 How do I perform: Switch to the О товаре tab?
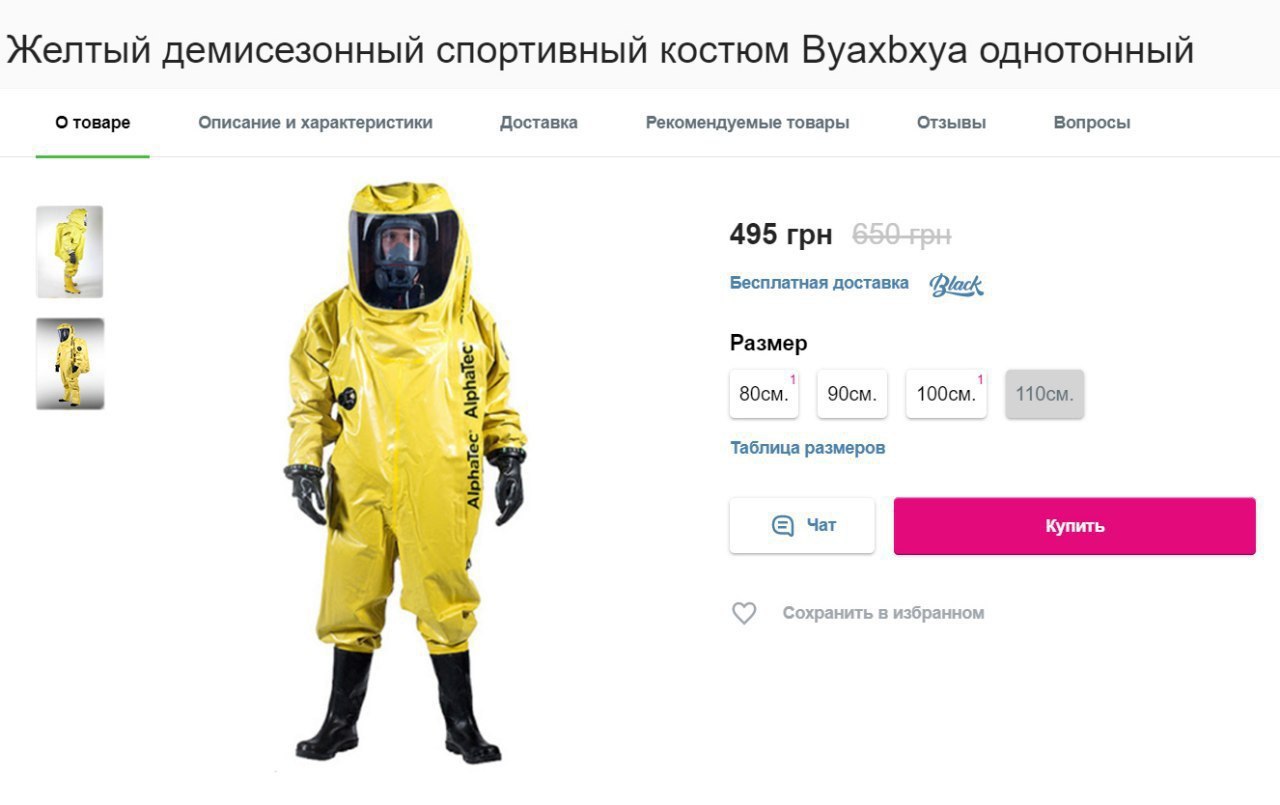93,123
